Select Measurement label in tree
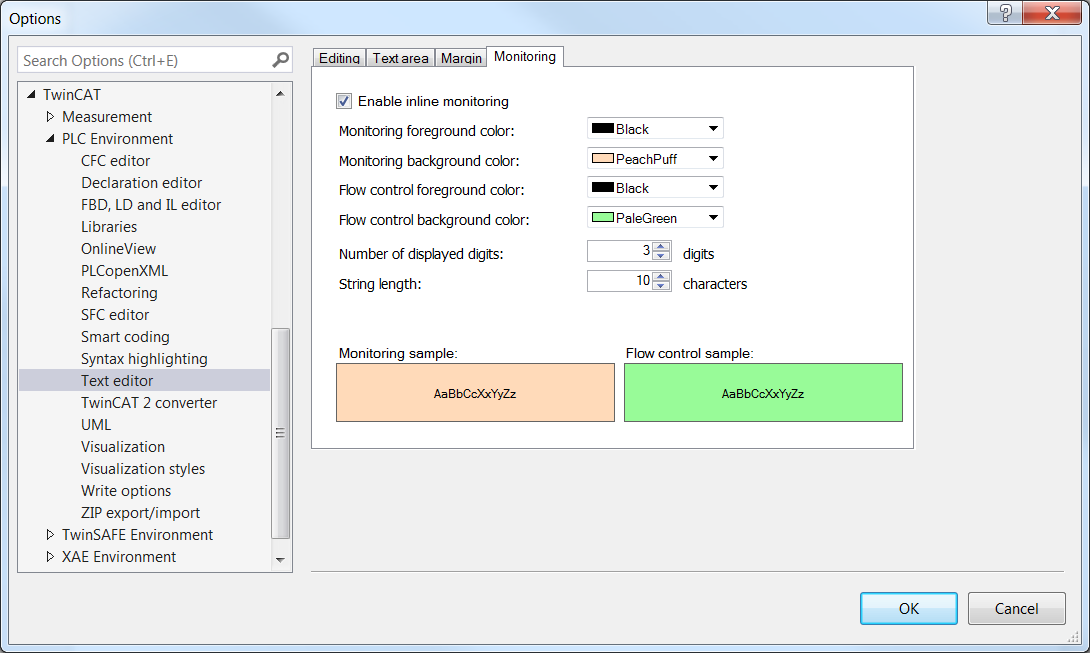Image resolution: width=1090 pixels, height=653 pixels. click(x=107, y=117)
